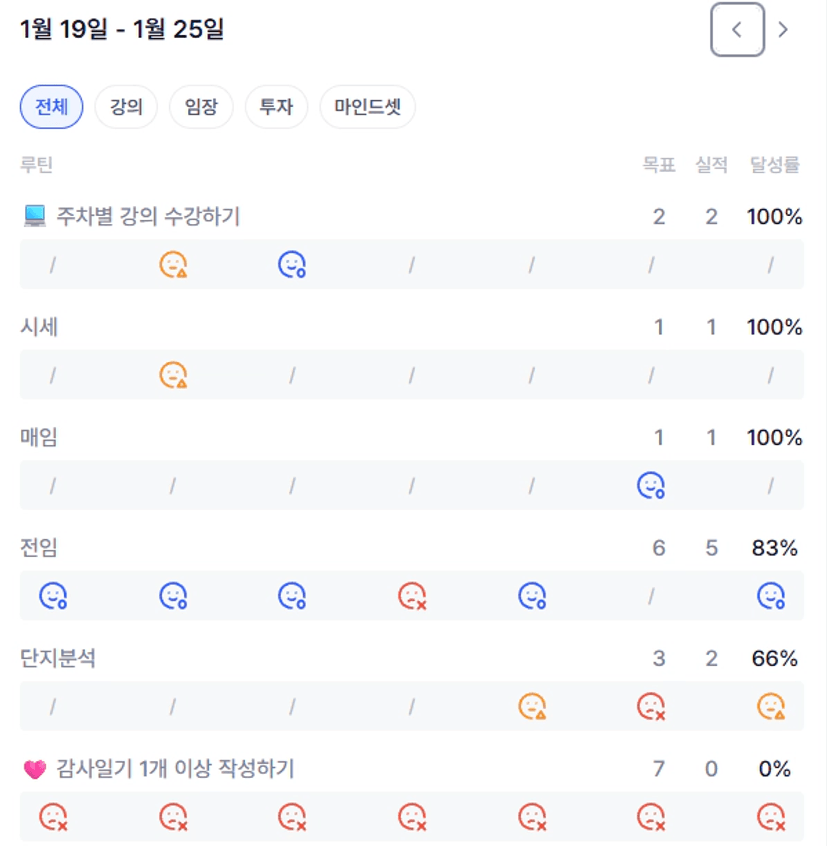
Task: Click the first red face in 감사일기 row
Action: coord(53,818)
